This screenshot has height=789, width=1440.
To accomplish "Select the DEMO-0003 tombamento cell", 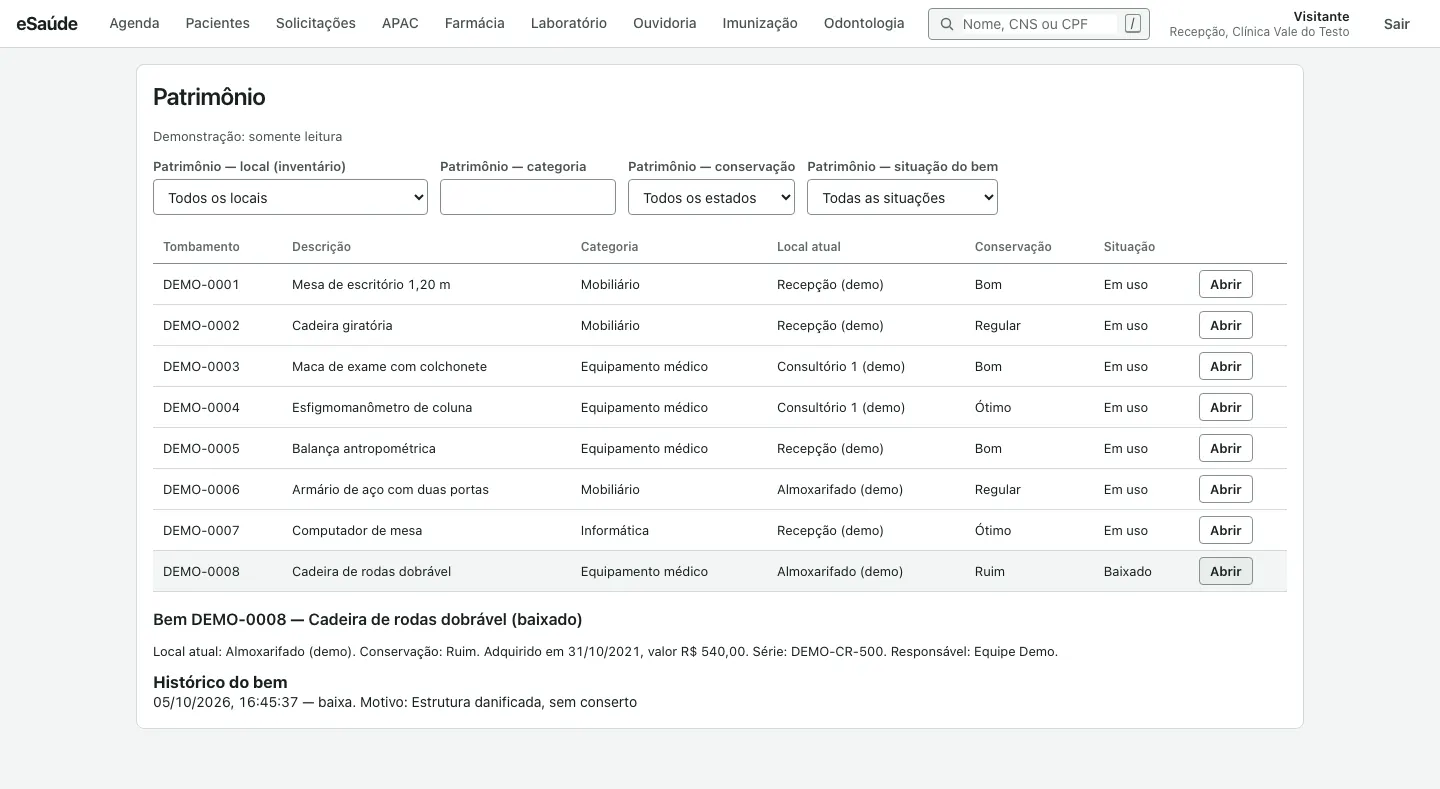I will [201, 366].
